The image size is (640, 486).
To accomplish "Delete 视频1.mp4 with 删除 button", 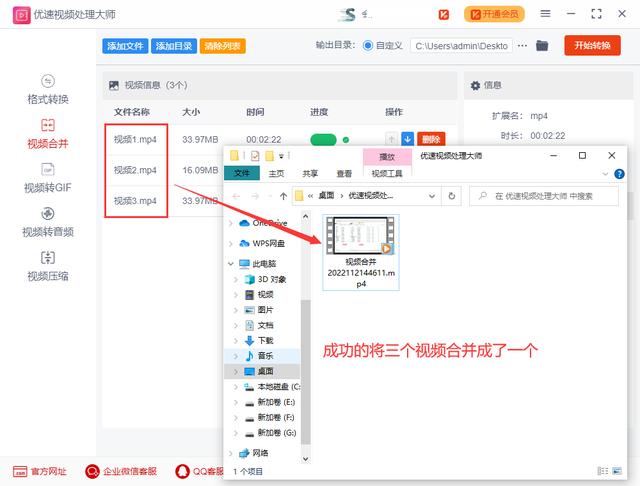I will (431, 139).
